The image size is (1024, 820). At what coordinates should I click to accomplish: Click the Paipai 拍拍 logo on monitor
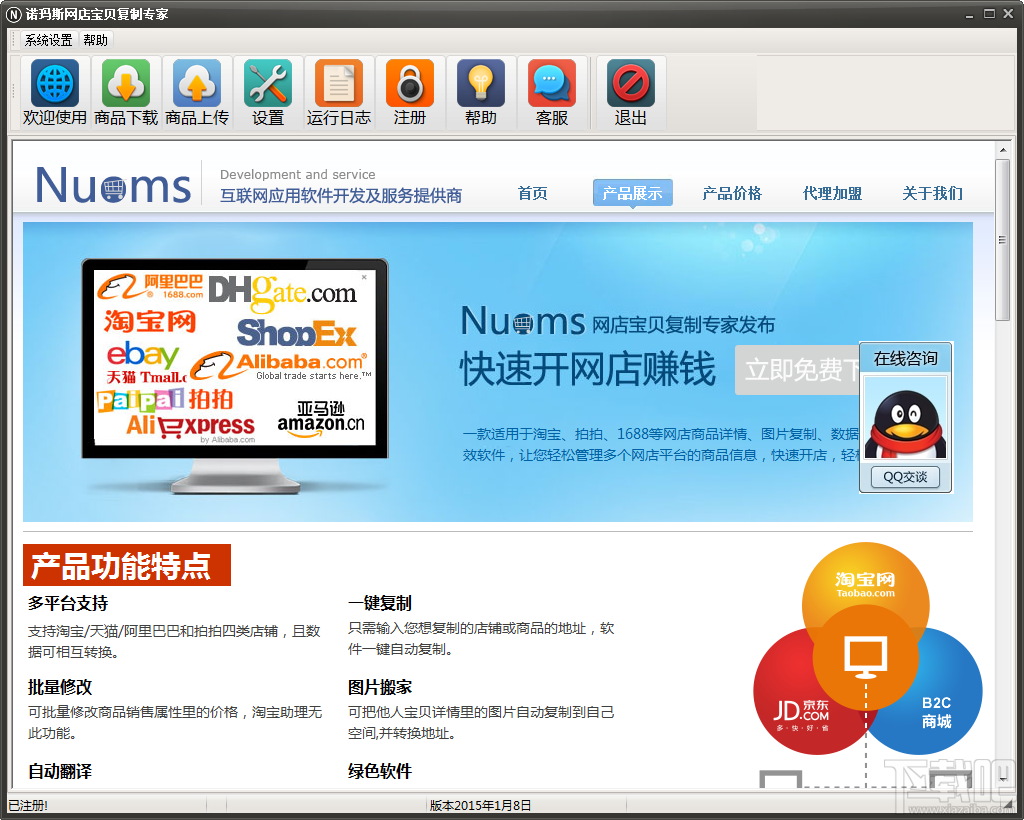click(165, 398)
